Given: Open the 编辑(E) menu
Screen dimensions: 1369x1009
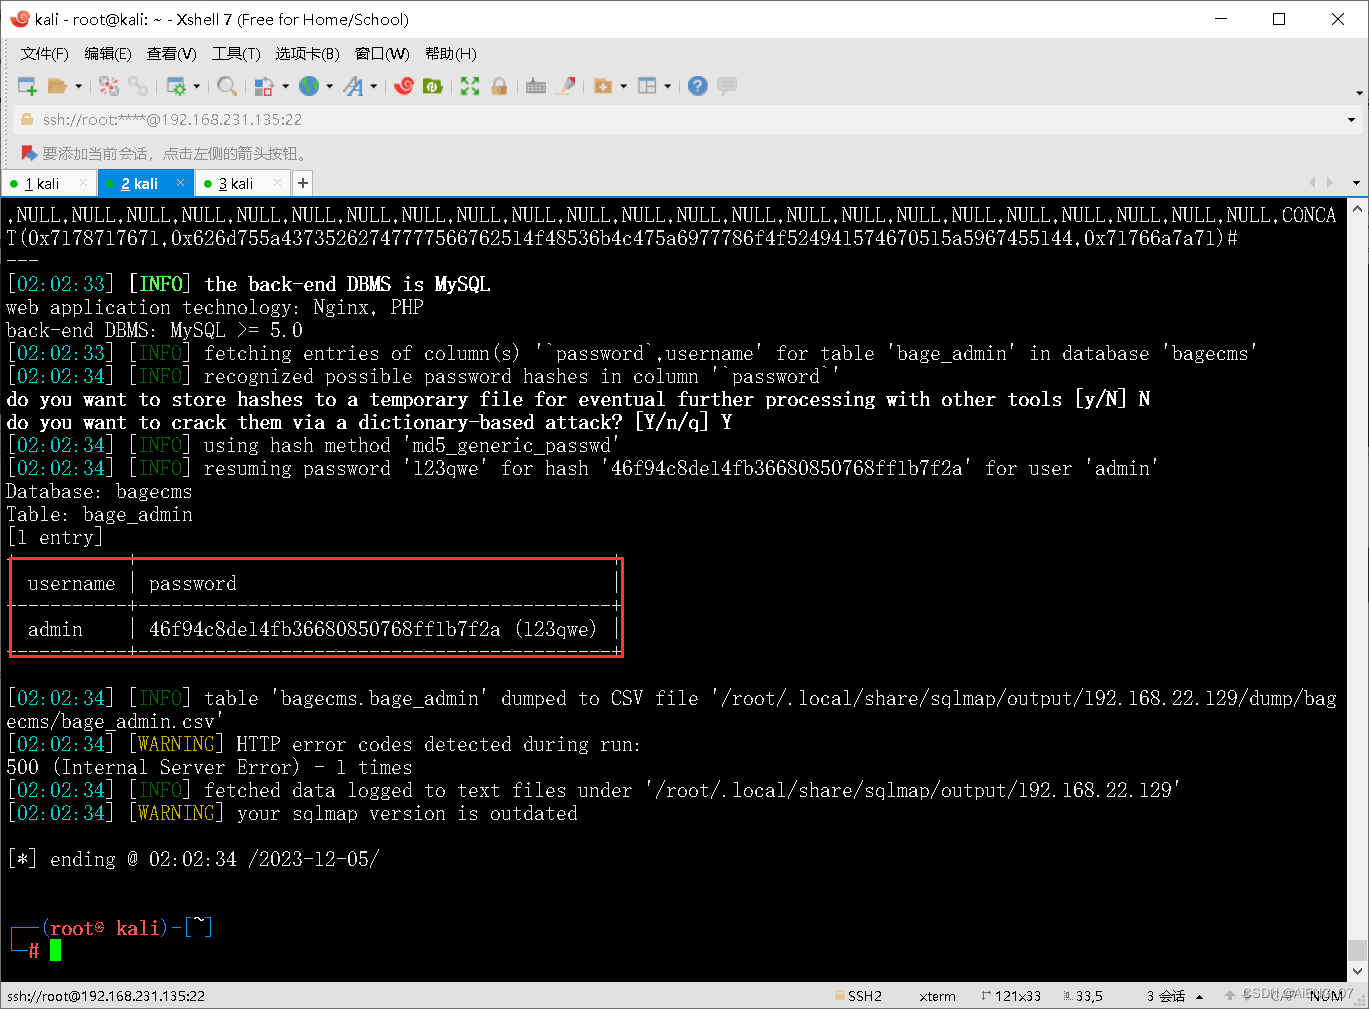Looking at the screenshot, I should pyautogui.click(x=108, y=54).
